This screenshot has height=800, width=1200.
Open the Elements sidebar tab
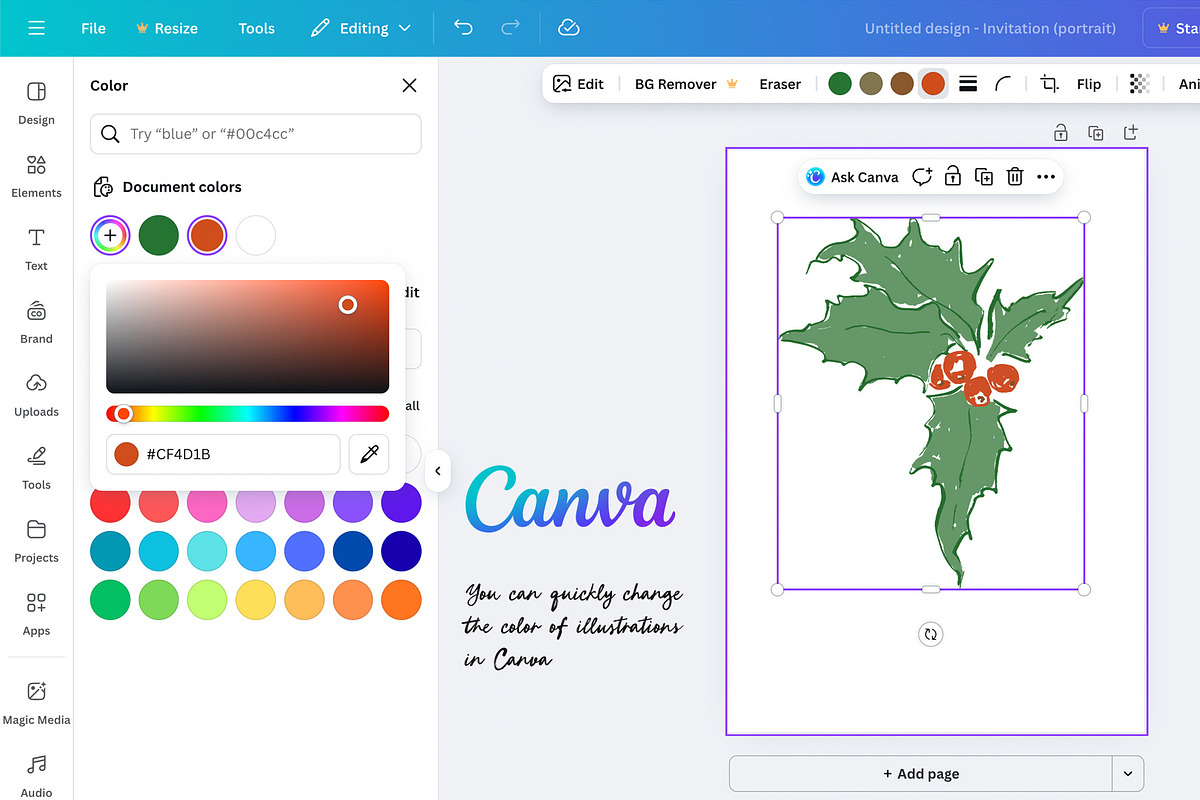[x=36, y=176]
